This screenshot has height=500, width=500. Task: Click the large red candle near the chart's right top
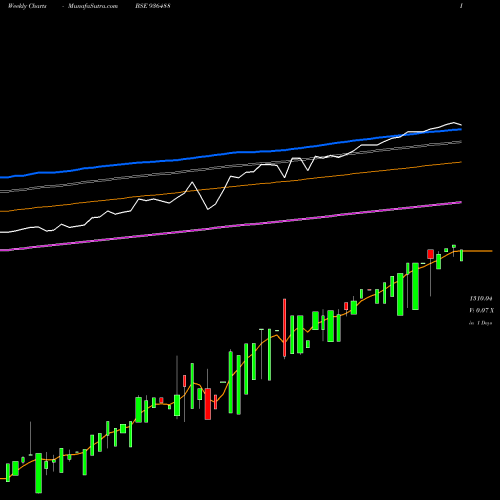430,254
